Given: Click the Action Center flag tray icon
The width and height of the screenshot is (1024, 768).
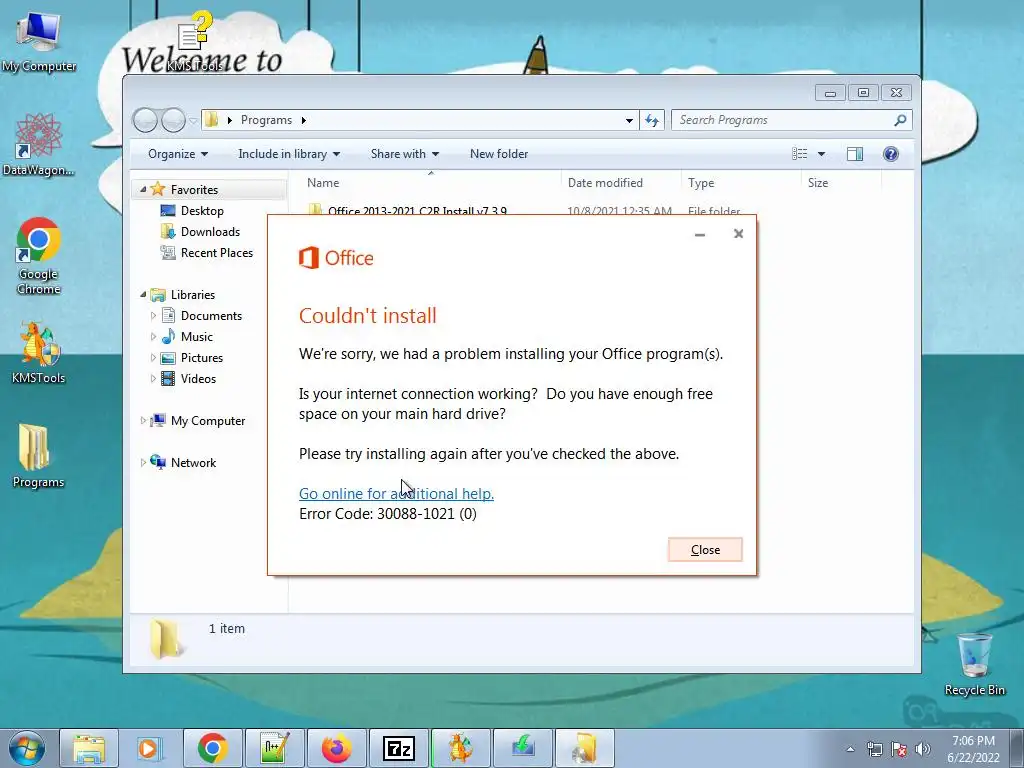Looking at the screenshot, I should point(899,749).
